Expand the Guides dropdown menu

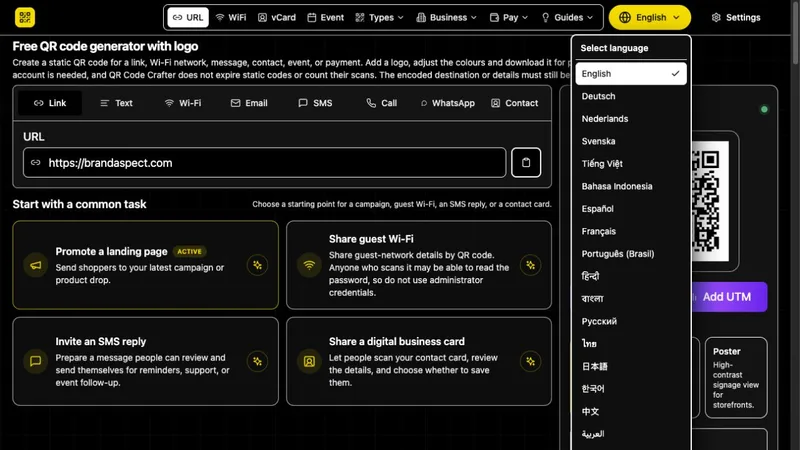[x=567, y=17]
